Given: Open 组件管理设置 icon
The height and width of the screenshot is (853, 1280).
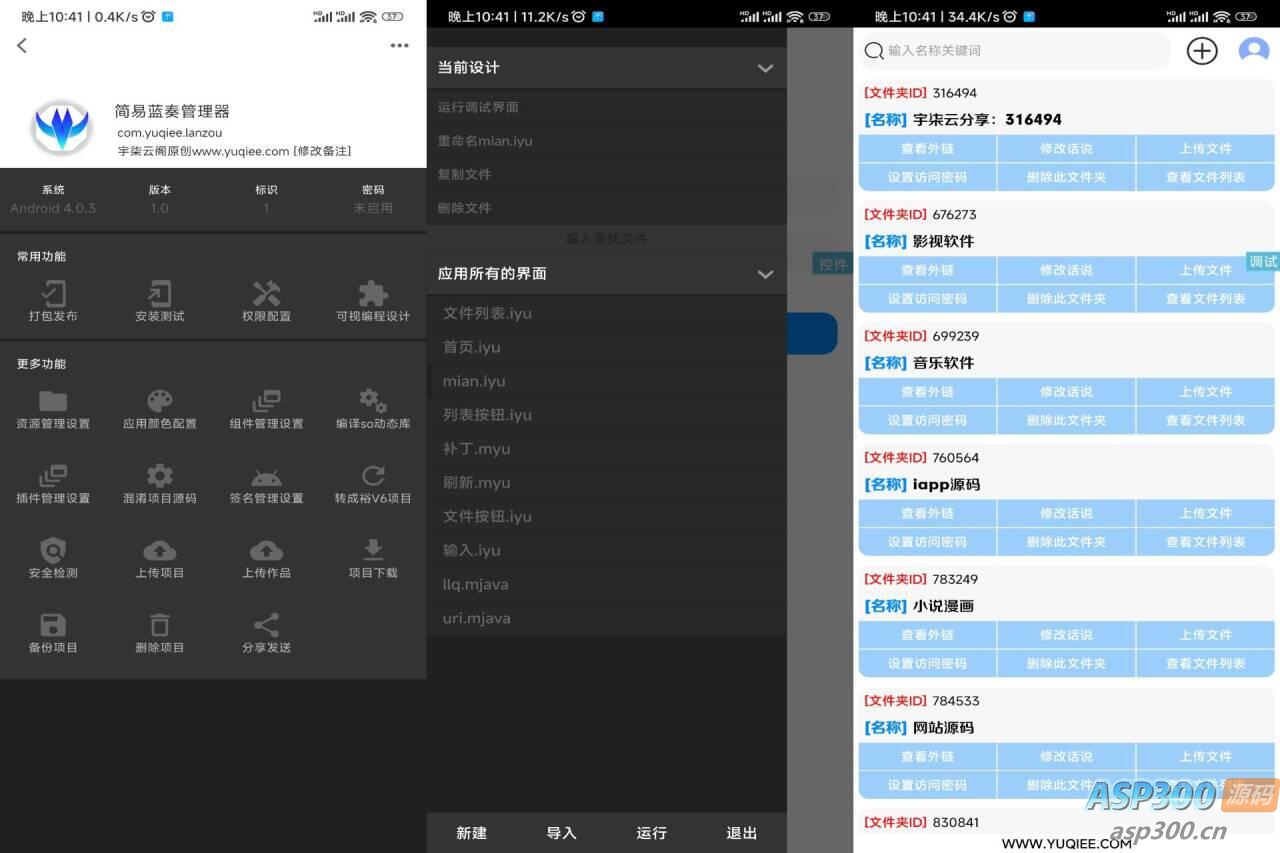Looking at the screenshot, I should pos(266,401).
